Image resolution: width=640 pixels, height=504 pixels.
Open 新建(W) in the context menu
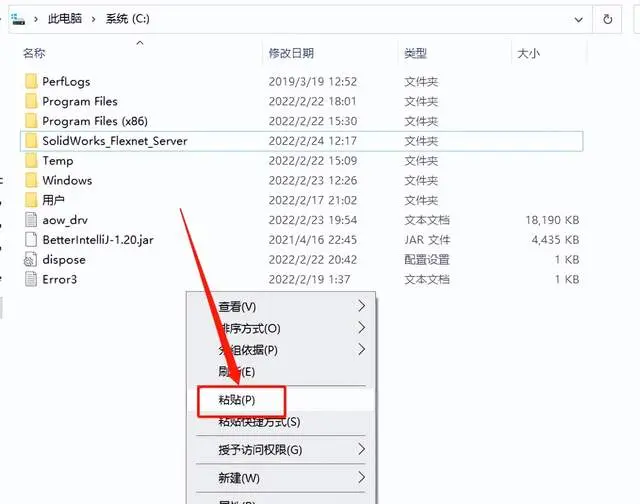[x=281, y=477]
